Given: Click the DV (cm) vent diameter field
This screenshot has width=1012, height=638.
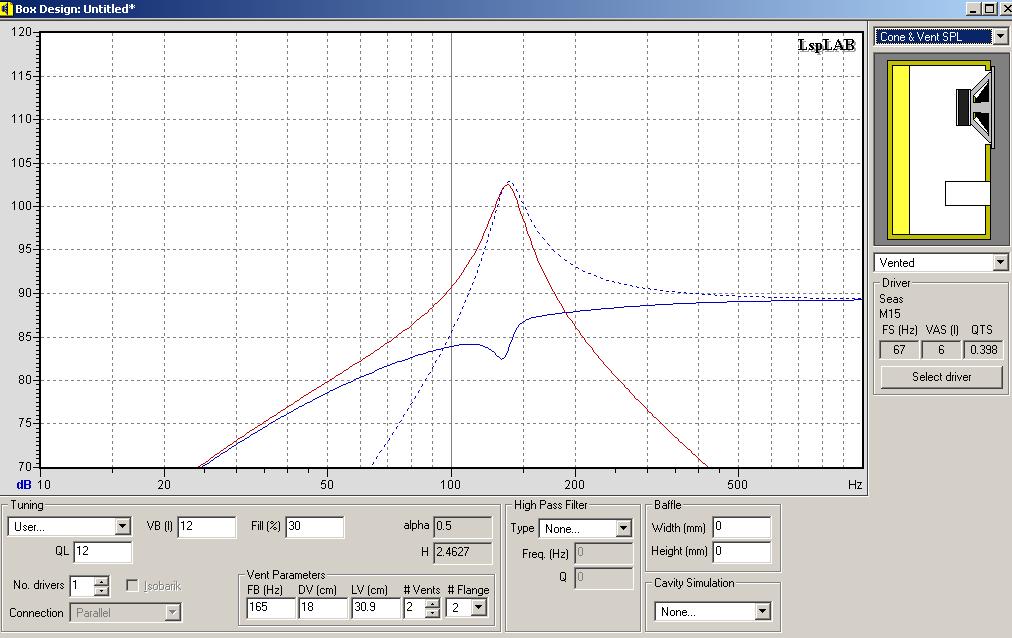Looking at the screenshot, I should [322, 607].
